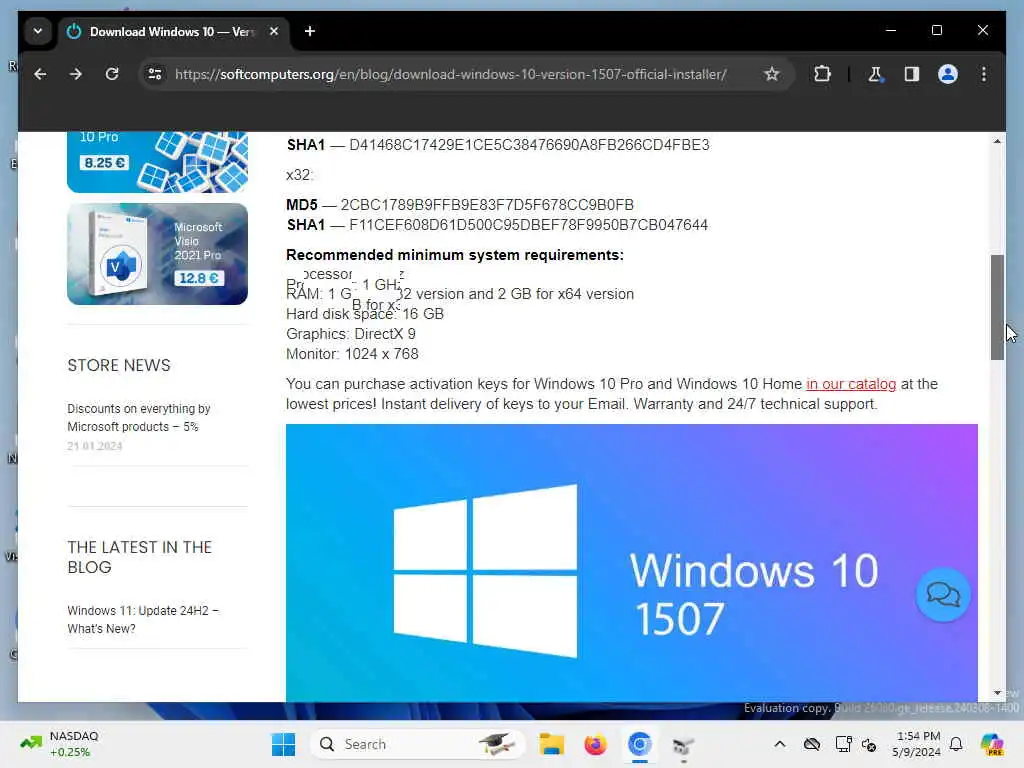Reload the current page
Viewport: 1024px width, 768px height.
(x=112, y=74)
